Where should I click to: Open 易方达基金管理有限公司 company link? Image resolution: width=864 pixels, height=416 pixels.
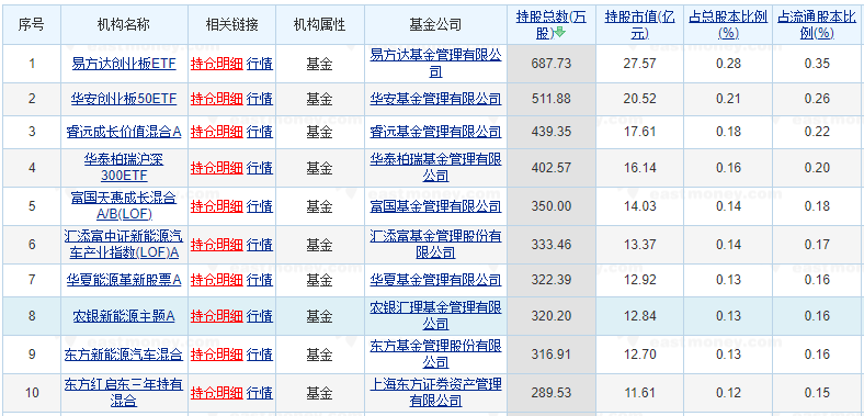(x=435, y=64)
